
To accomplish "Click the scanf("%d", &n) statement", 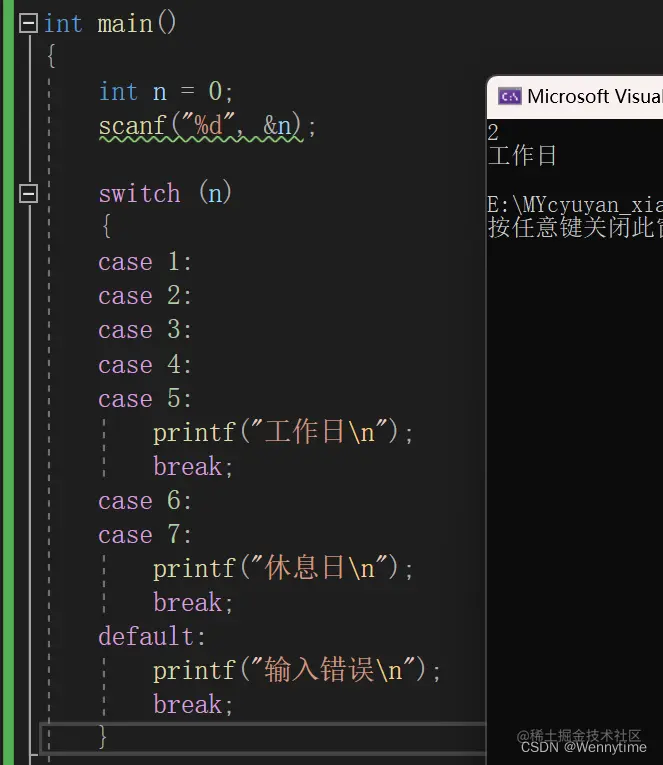I will pyautogui.click(x=207, y=126).
